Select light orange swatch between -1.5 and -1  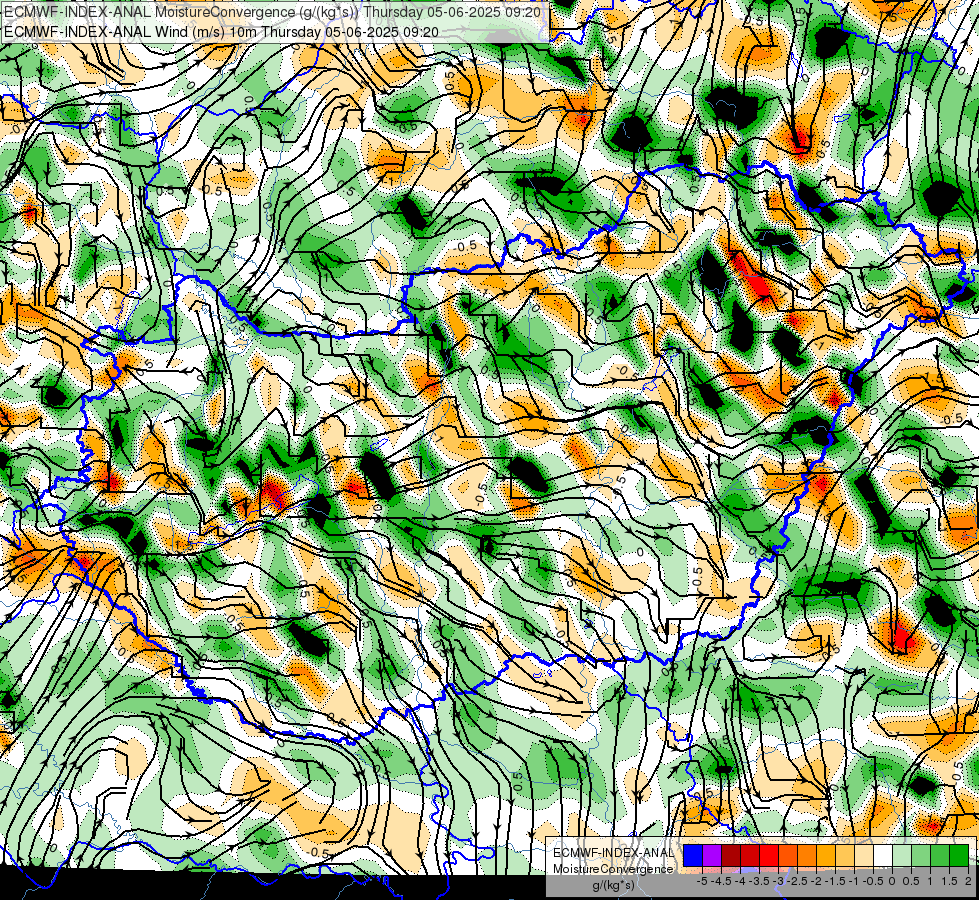click(845, 856)
